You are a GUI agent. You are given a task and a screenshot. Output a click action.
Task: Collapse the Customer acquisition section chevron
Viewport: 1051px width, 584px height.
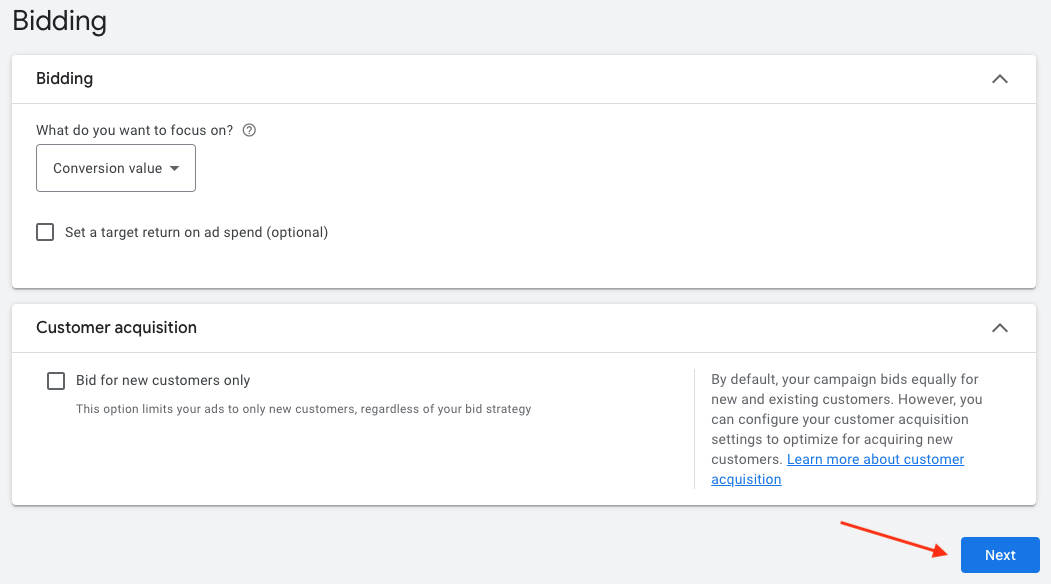pyautogui.click(x=999, y=327)
